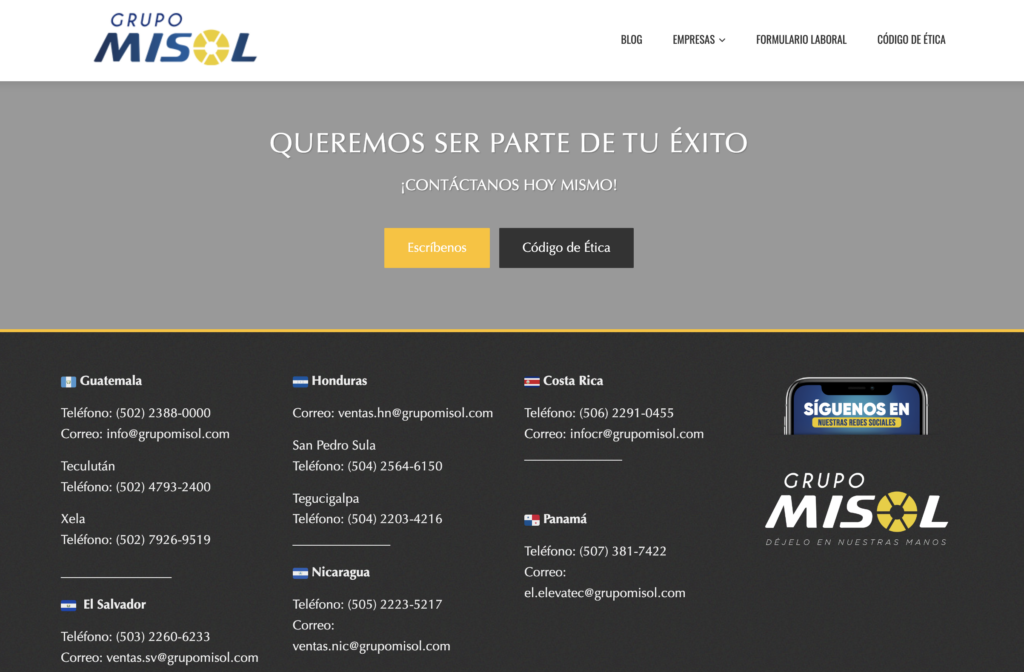Click Guatemala phone (502) 2388-0000
Viewport: 1024px width, 672px height.
(163, 413)
